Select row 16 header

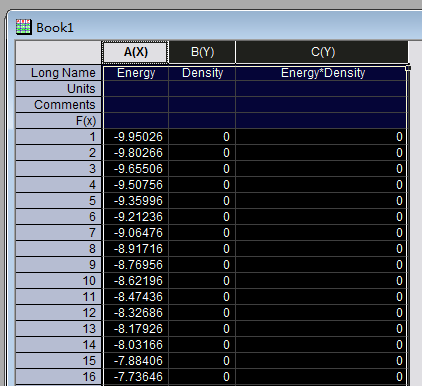(x=59, y=377)
